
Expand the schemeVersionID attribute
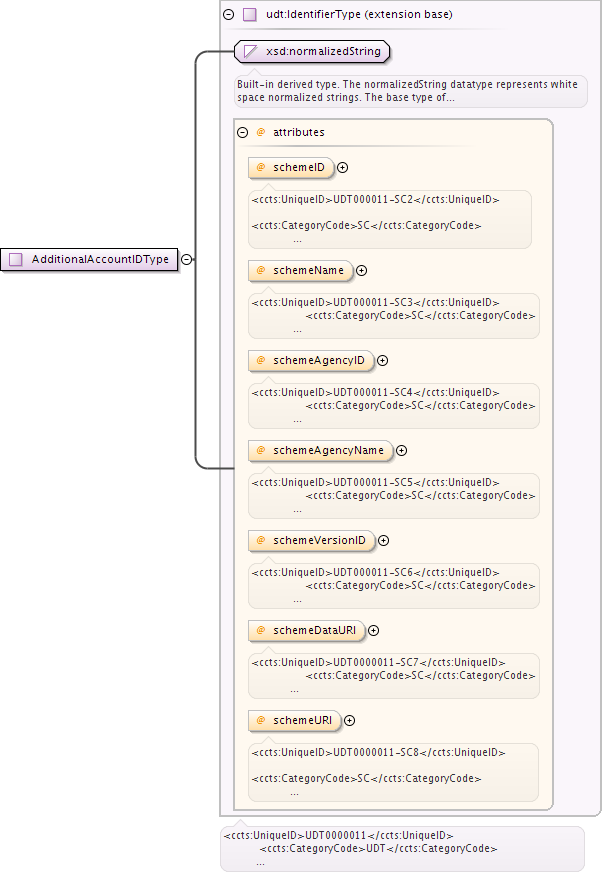tap(383, 540)
